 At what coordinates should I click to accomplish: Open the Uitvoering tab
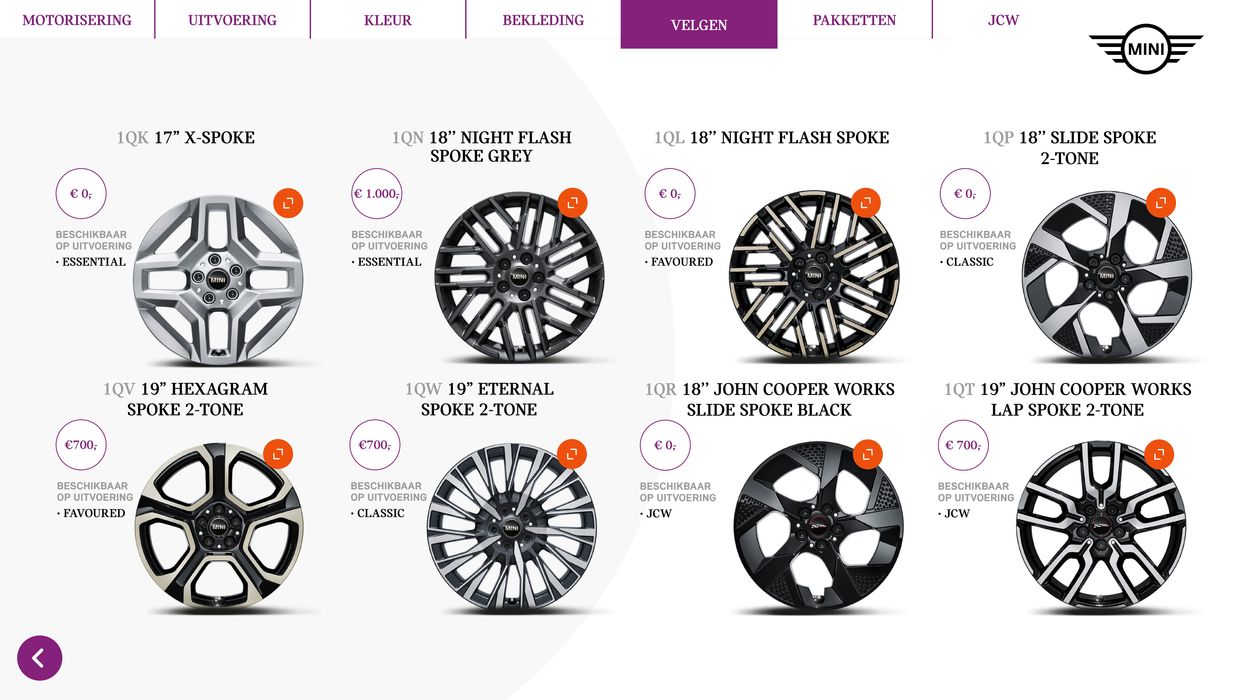click(x=232, y=20)
